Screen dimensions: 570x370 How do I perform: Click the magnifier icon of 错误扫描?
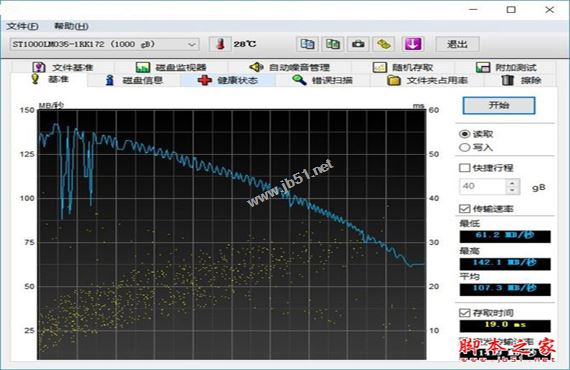pyautogui.click(x=299, y=80)
